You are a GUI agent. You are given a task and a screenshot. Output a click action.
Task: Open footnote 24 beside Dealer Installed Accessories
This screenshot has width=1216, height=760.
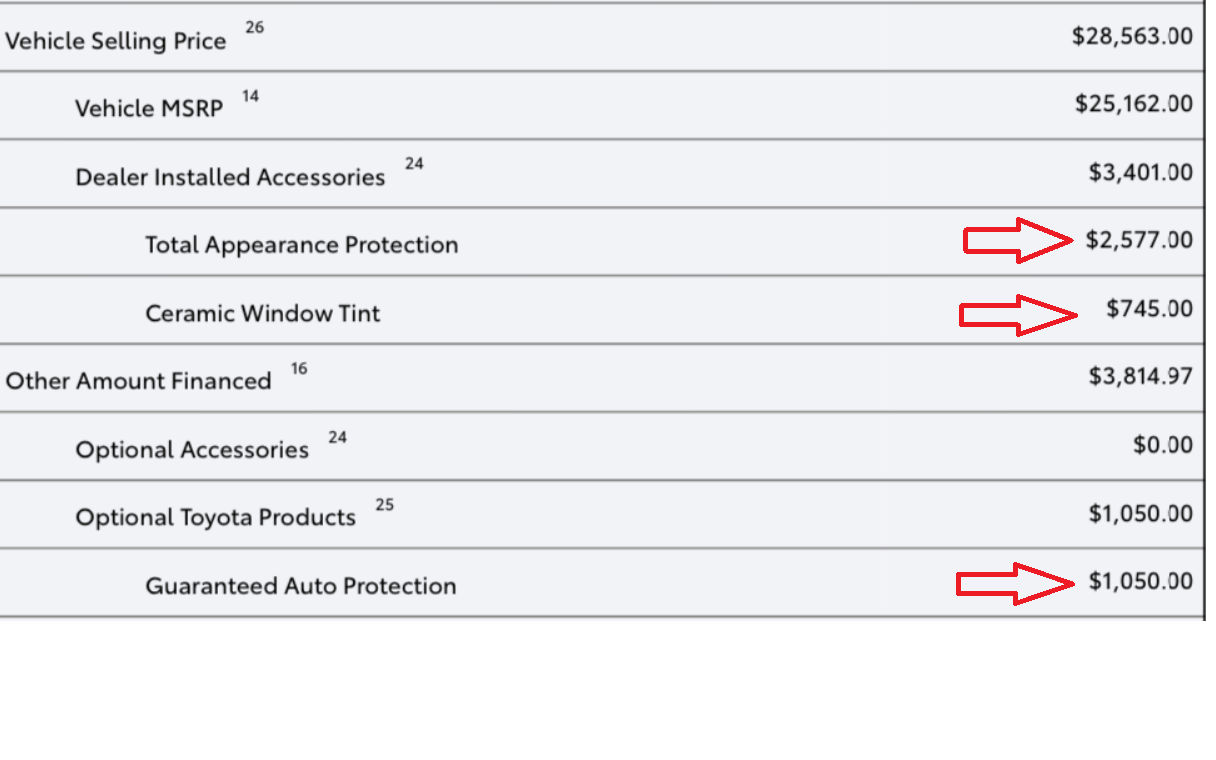point(414,164)
